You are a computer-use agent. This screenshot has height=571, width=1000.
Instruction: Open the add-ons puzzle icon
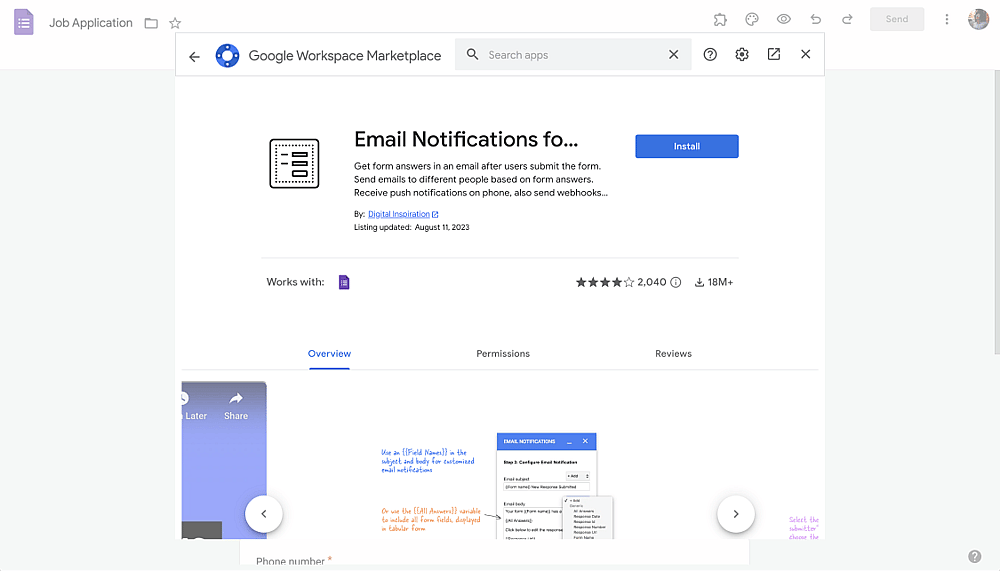click(720, 19)
